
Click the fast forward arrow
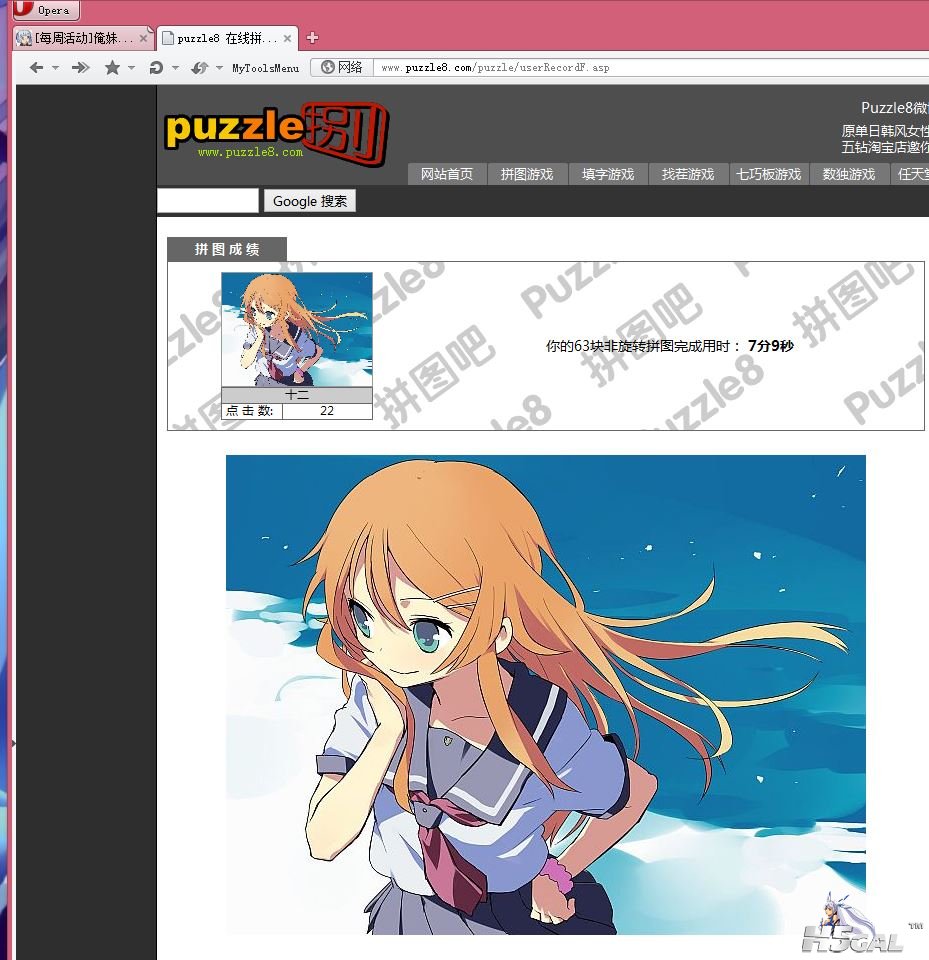click(x=80, y=67)
